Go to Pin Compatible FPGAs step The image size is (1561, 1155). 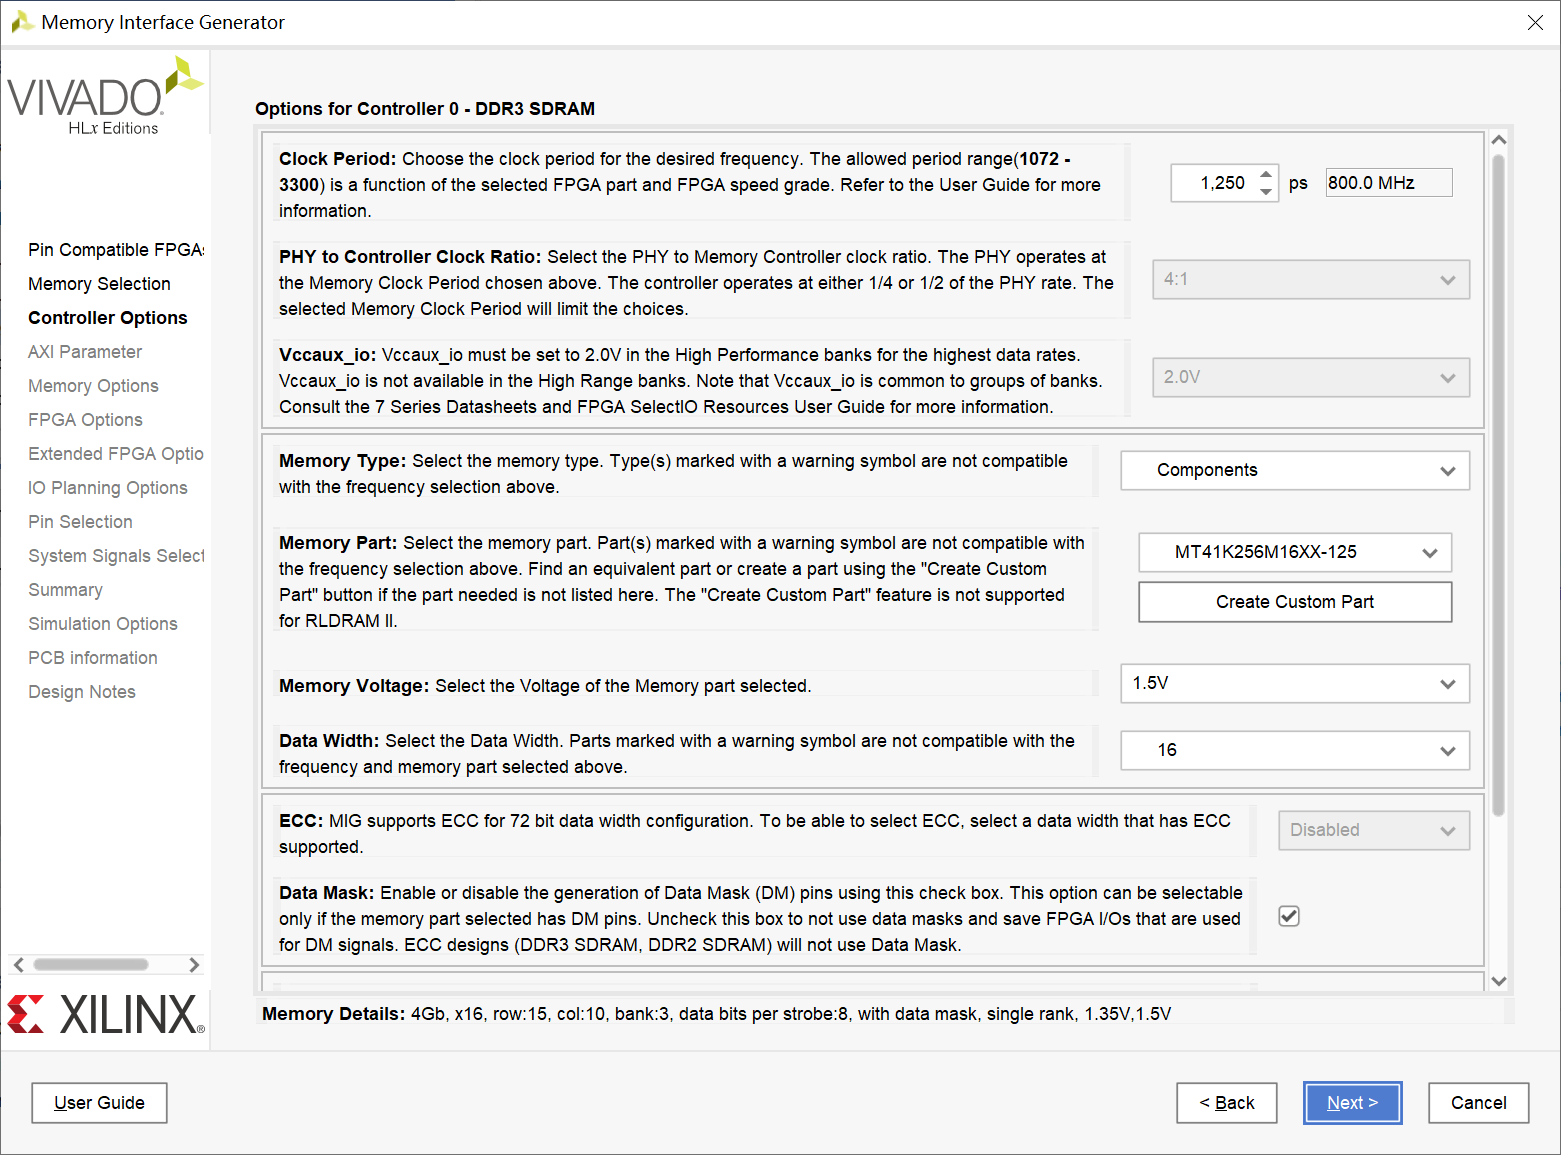[116, 250]
